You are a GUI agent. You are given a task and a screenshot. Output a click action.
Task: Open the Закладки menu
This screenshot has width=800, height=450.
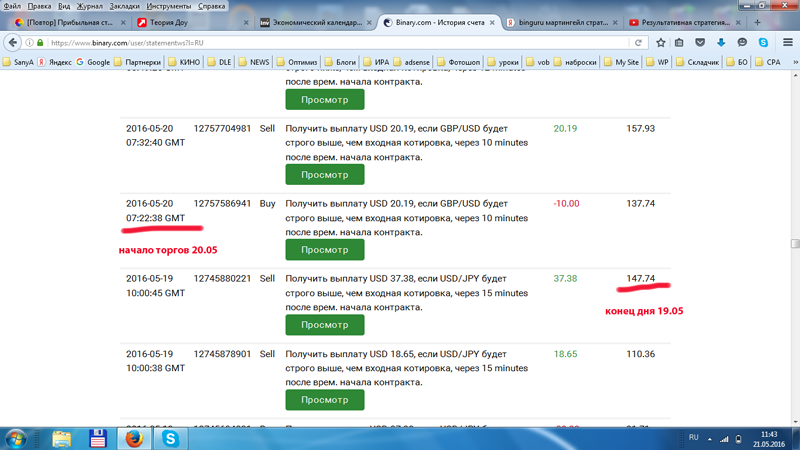(x=124, y=6)
